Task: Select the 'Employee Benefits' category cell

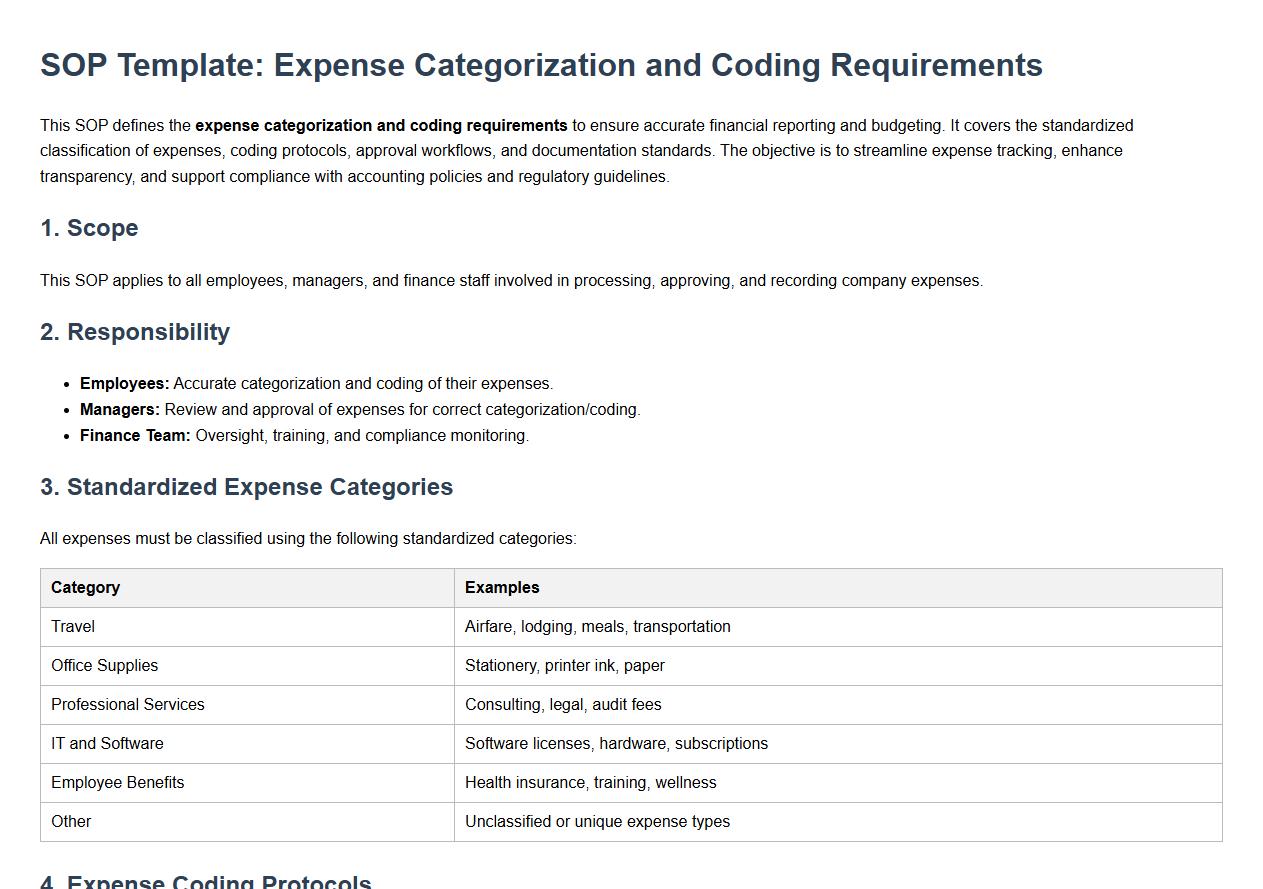Action: point(118,783)
